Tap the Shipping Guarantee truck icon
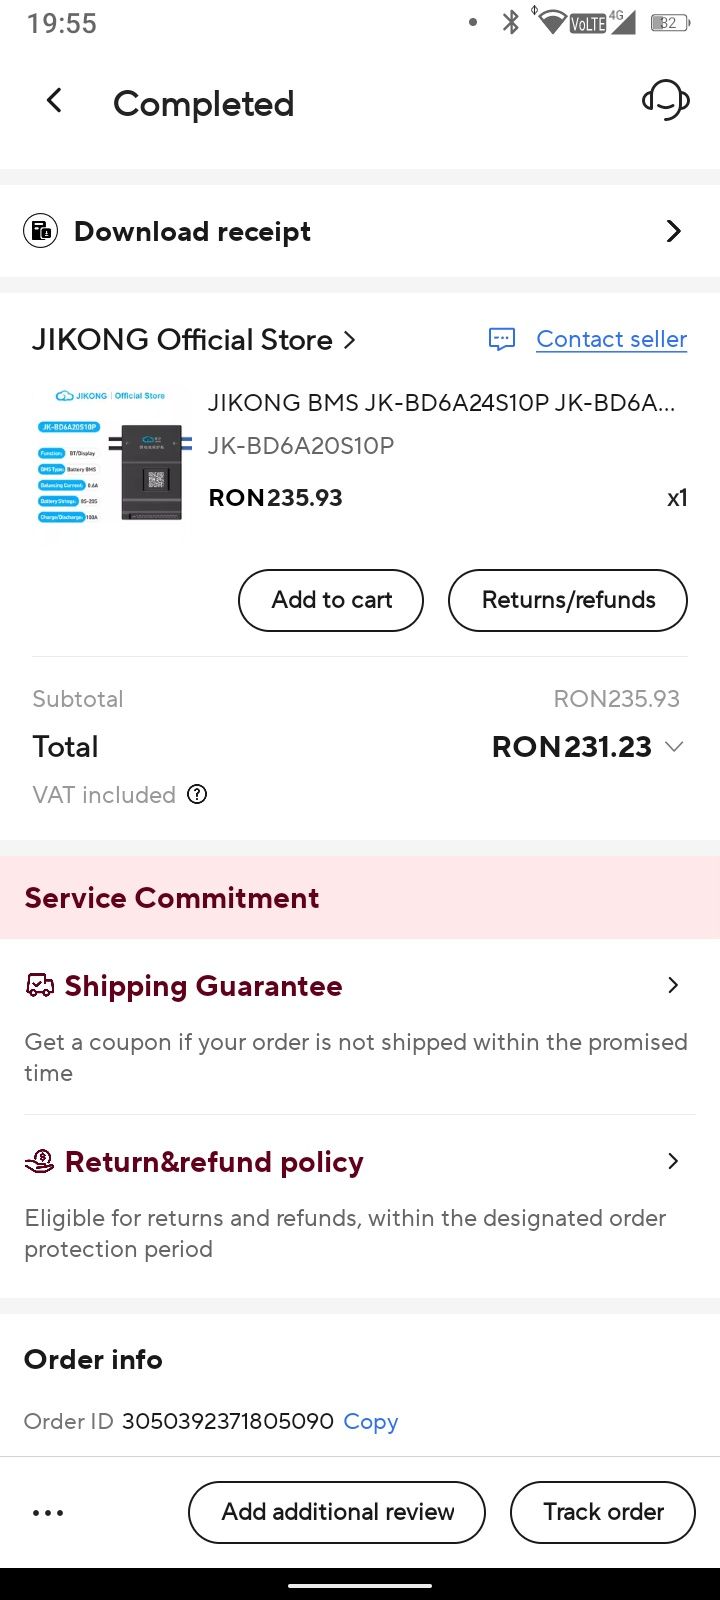Screen dimensions: 720x1600 (x=39, y=986)
